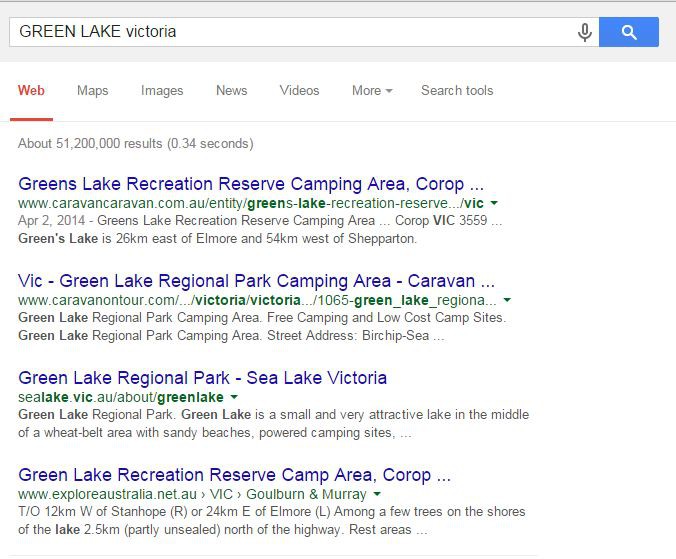
Task: Click the www.exploreaustralia.net.au green URL text
Action: (100, 494)
